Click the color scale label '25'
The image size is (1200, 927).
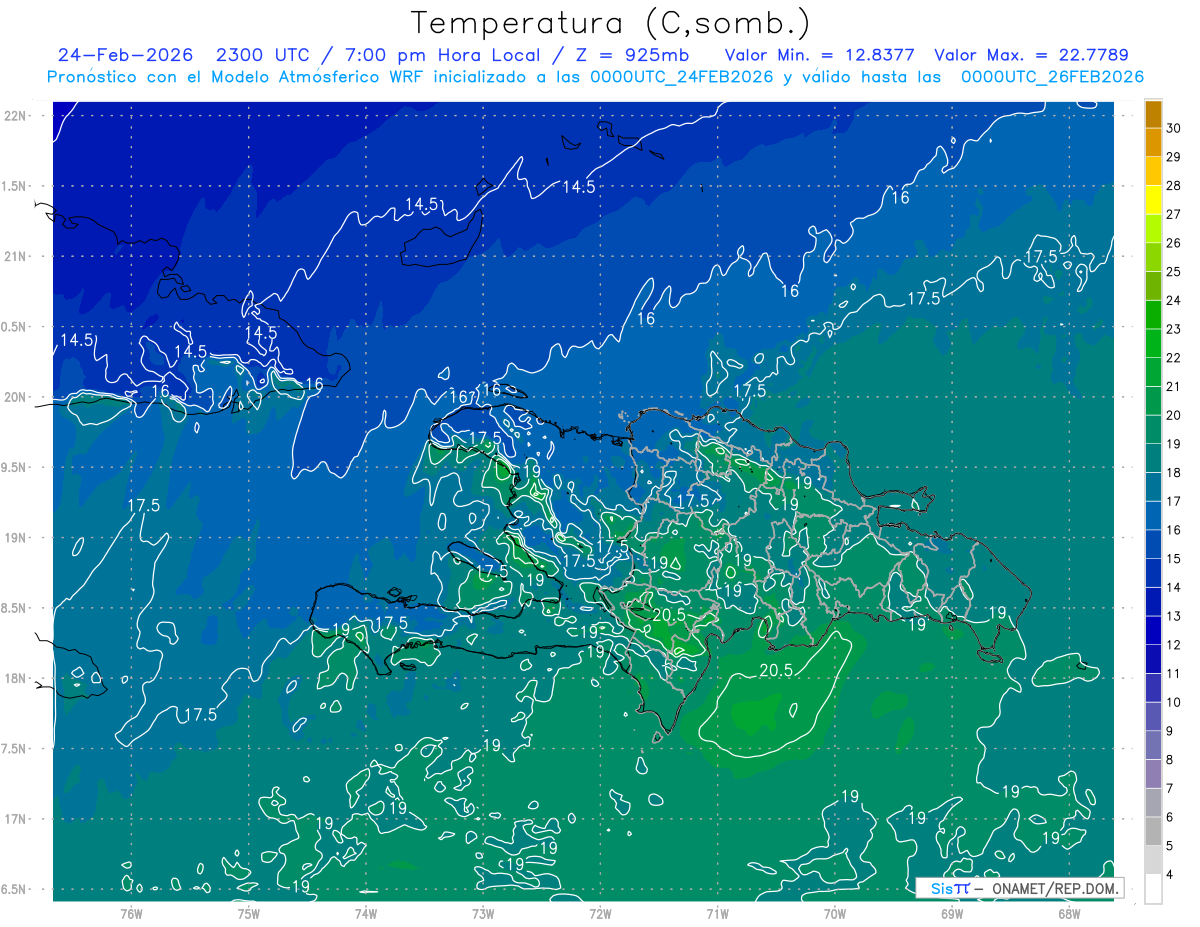click(1174, 272)
